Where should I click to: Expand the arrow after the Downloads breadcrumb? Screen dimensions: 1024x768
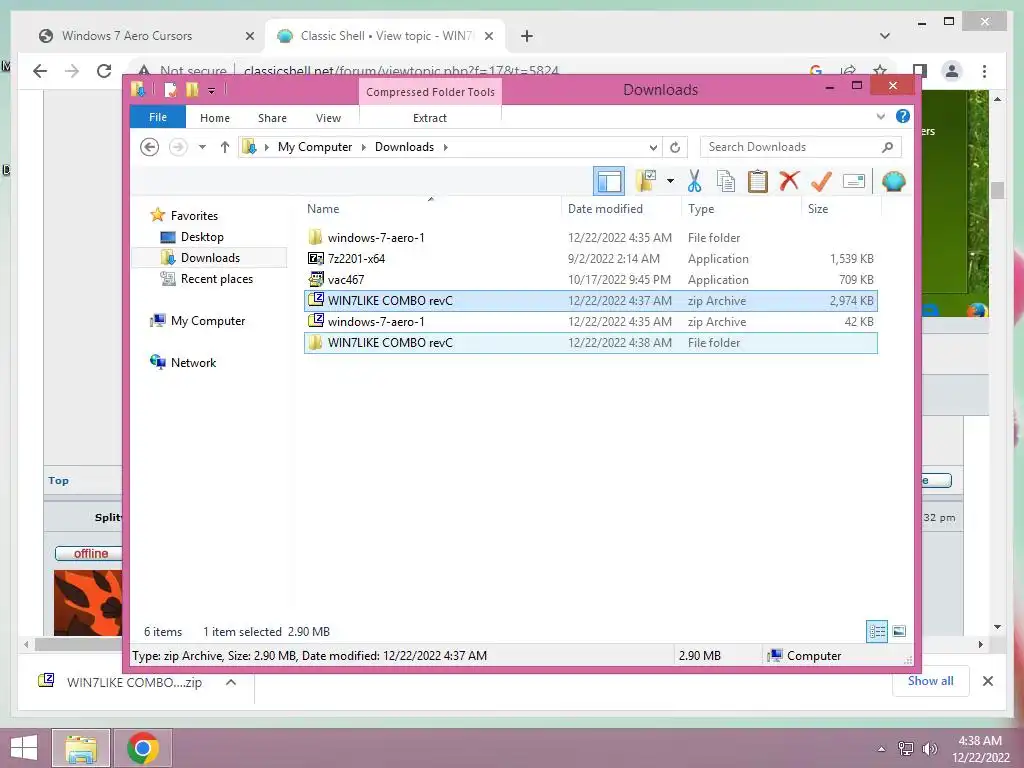[x=445, y=147]
